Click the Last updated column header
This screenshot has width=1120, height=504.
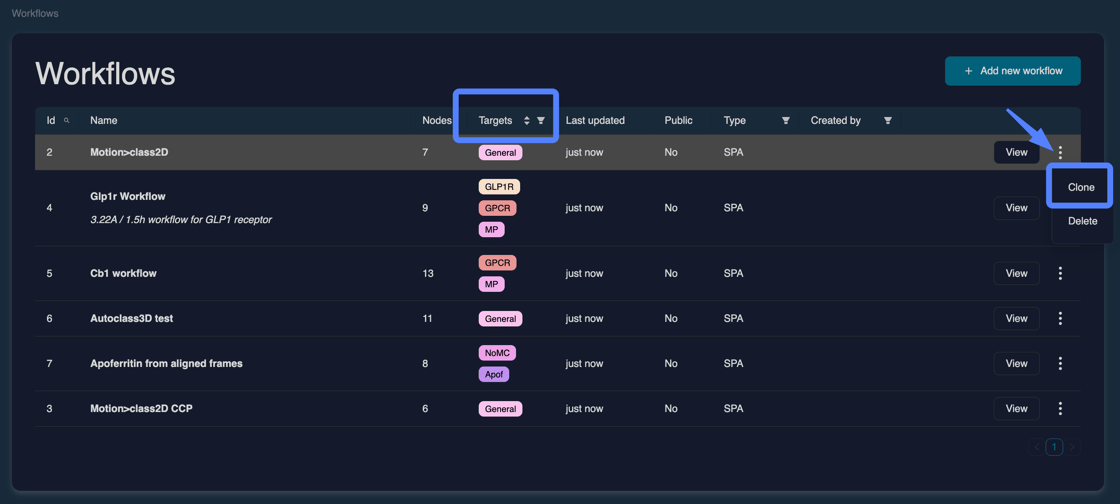[x=595, y=121]
